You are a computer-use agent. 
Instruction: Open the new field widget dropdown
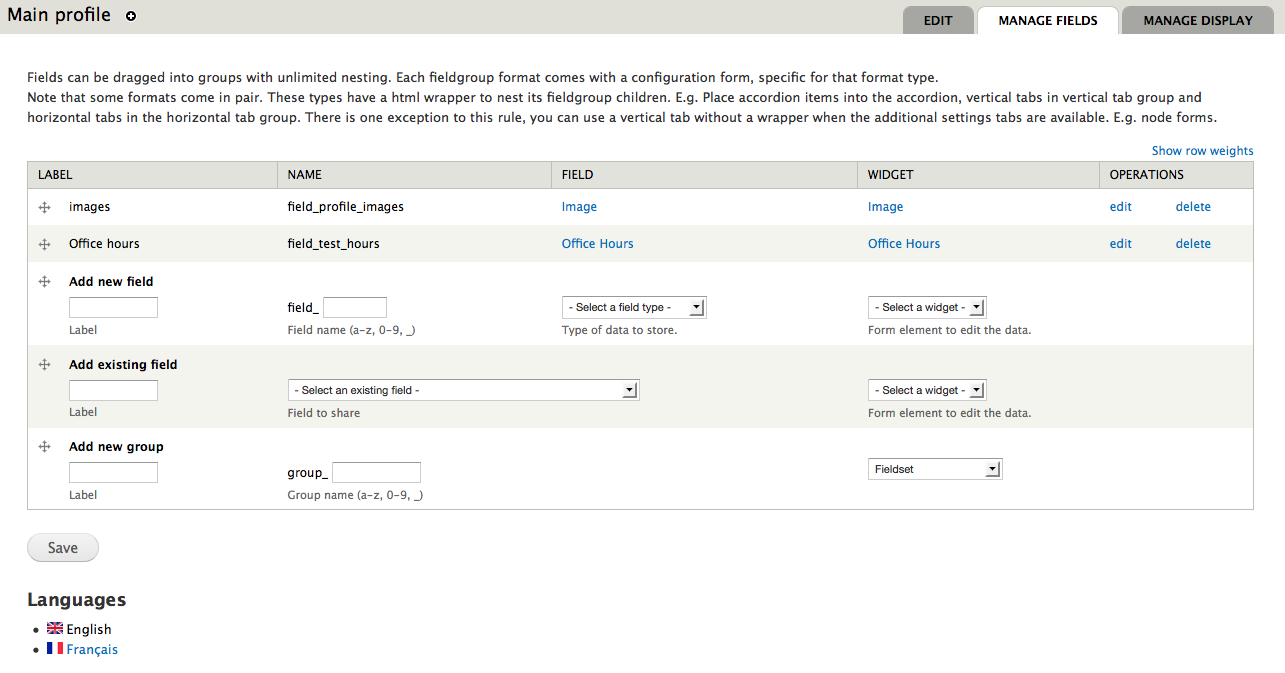[x=927, y=307]
